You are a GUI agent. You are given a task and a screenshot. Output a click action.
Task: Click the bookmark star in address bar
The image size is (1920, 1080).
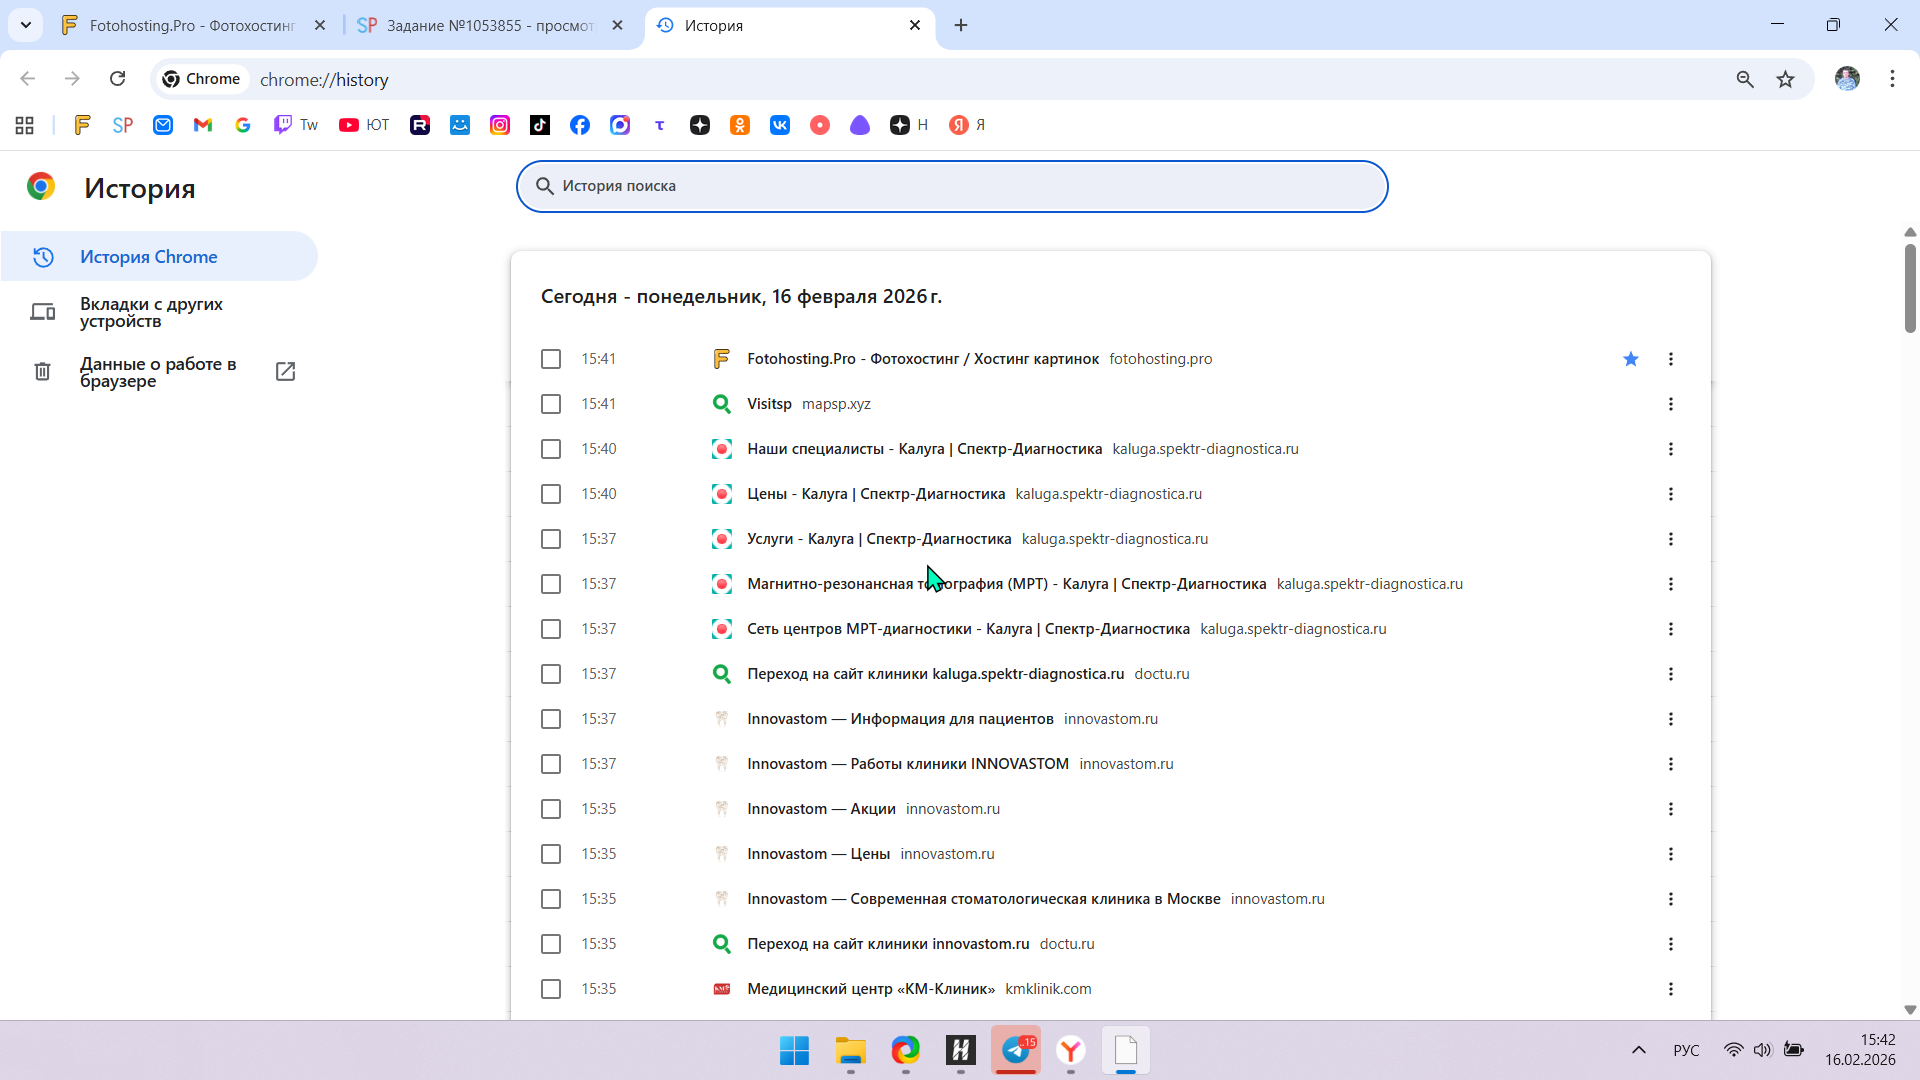click(x=1785, y=79)
